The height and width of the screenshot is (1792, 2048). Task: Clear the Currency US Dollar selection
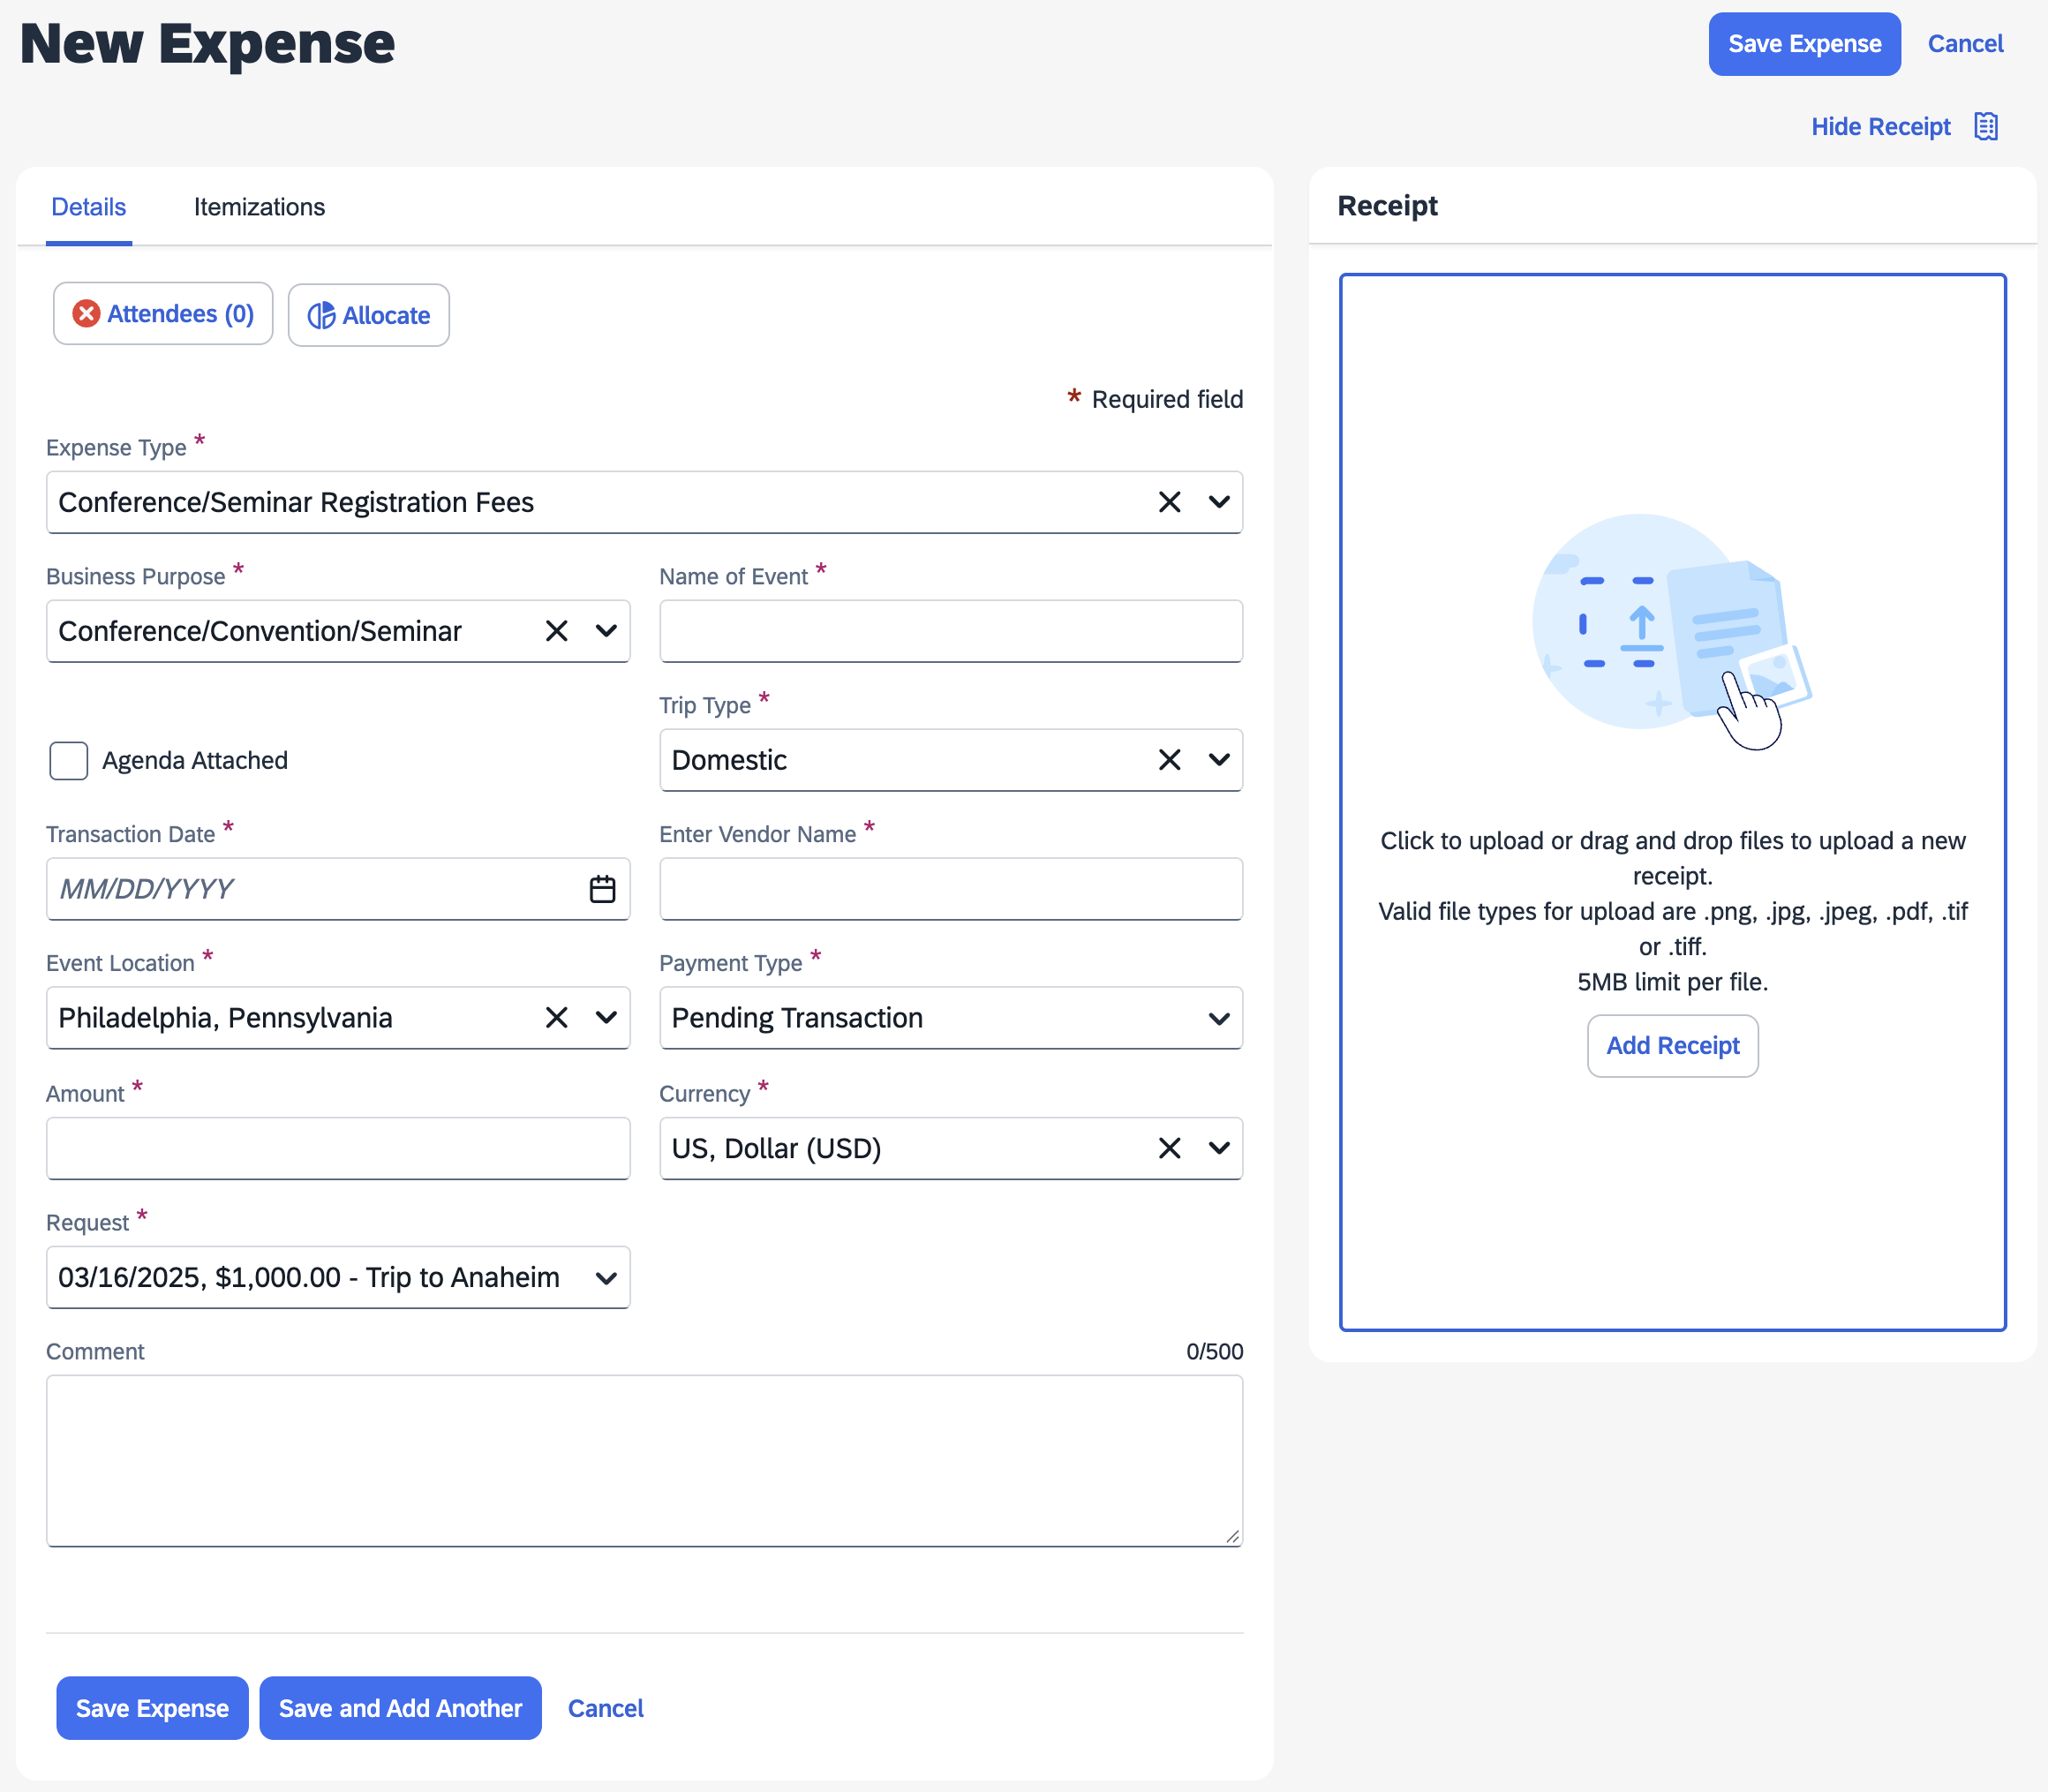pyautogui.click(x=1169, y=1148)
